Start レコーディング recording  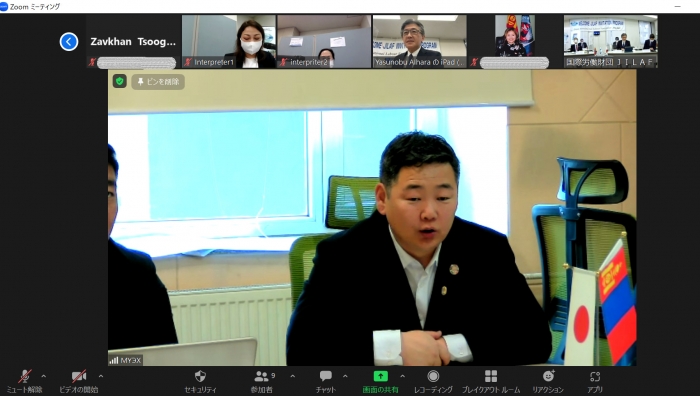(x=433, y=382)
